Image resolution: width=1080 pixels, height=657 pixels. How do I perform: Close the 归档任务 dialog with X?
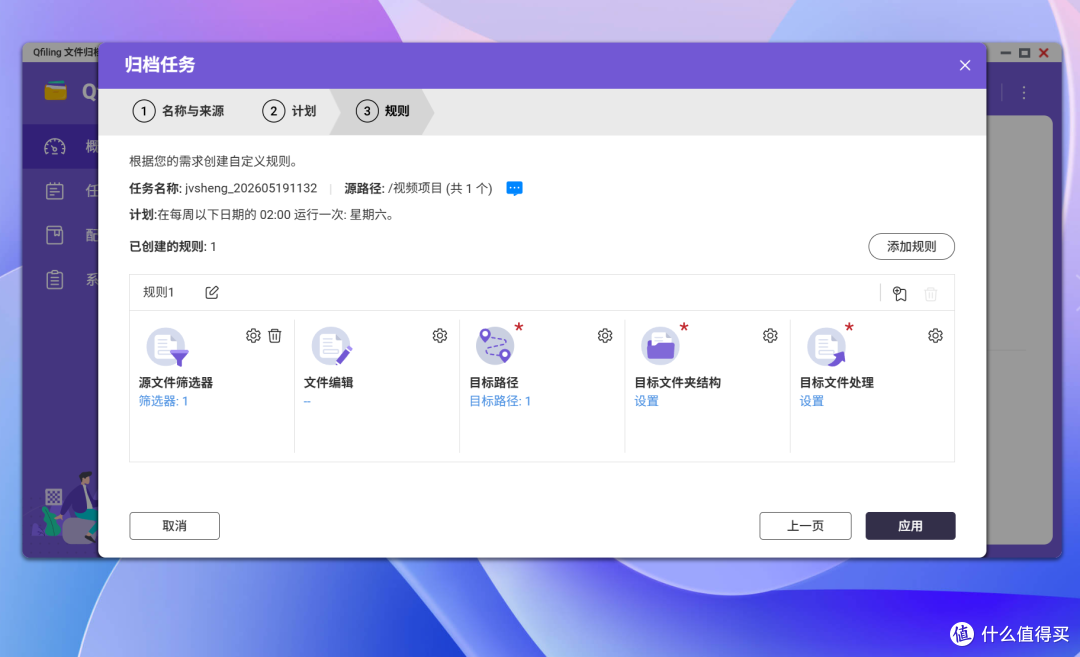pos(965,65)
